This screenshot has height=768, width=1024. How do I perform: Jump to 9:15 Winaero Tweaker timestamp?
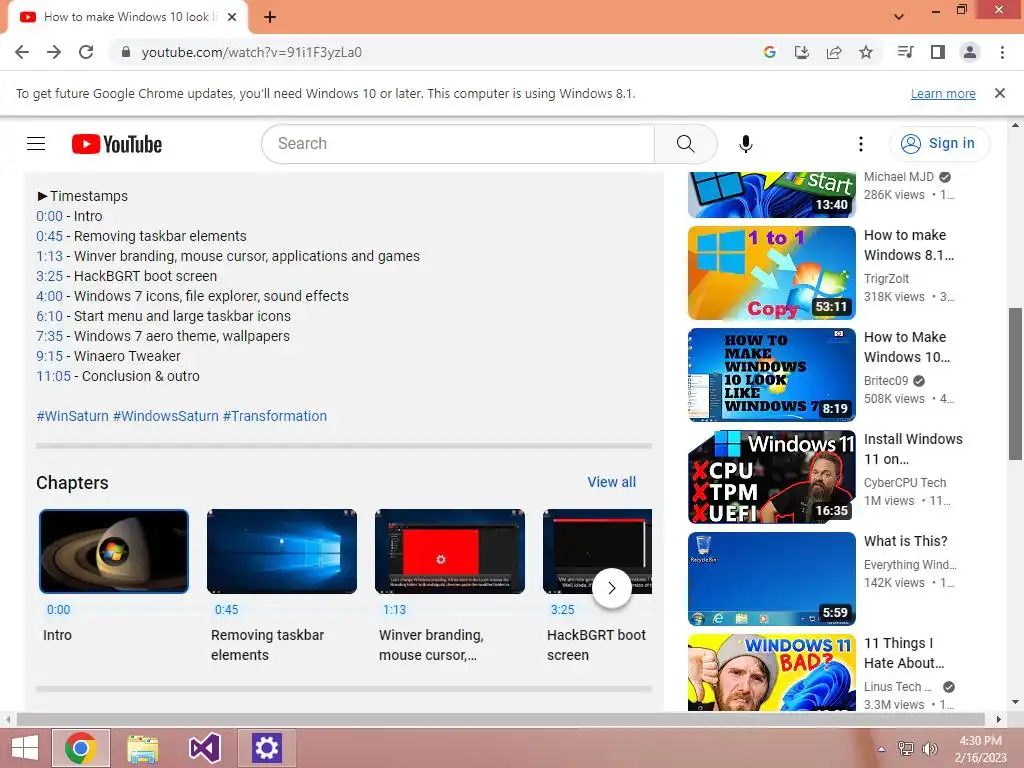pyautogui.click(x=50, y=357)
